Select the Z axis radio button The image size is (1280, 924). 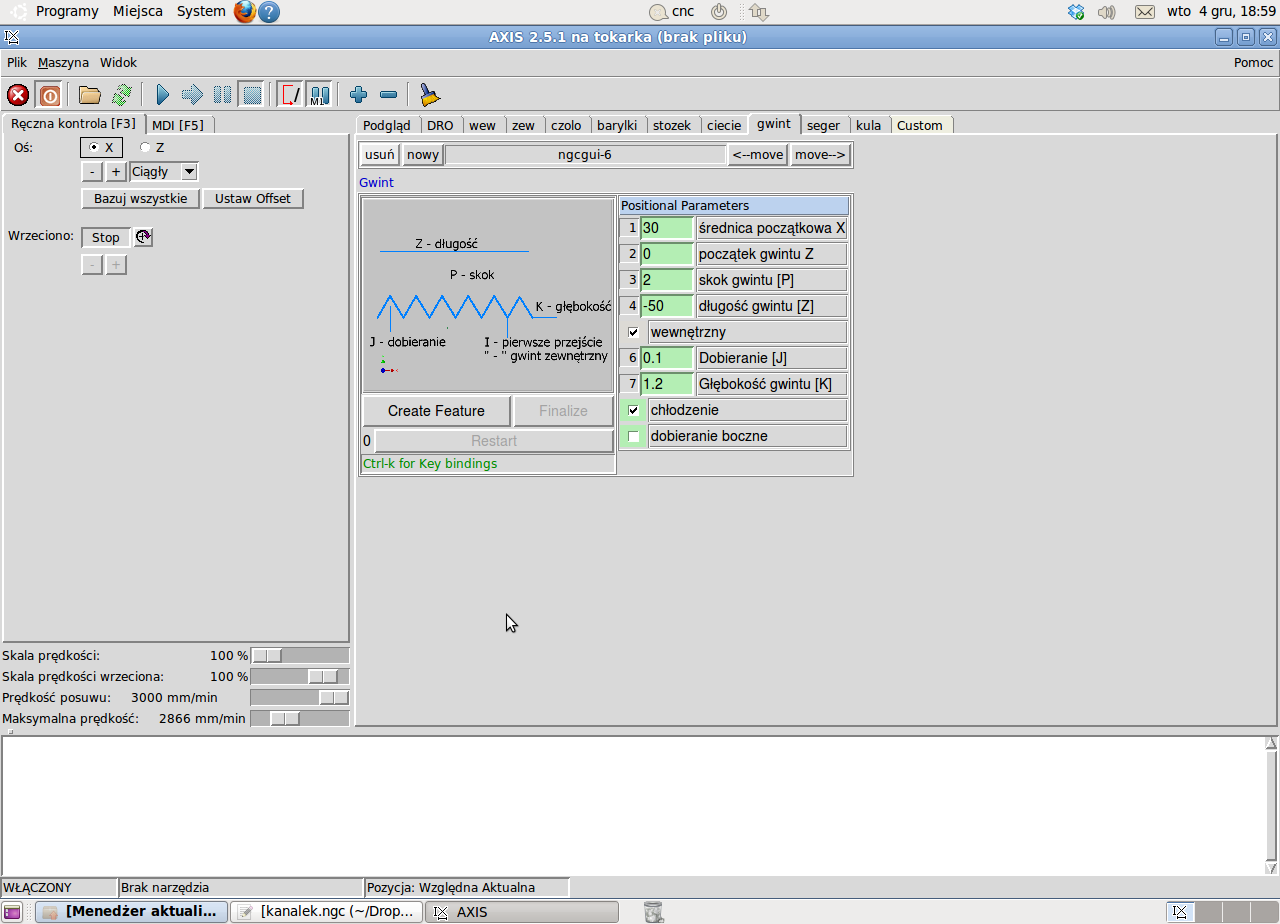(x=144, y=147)
